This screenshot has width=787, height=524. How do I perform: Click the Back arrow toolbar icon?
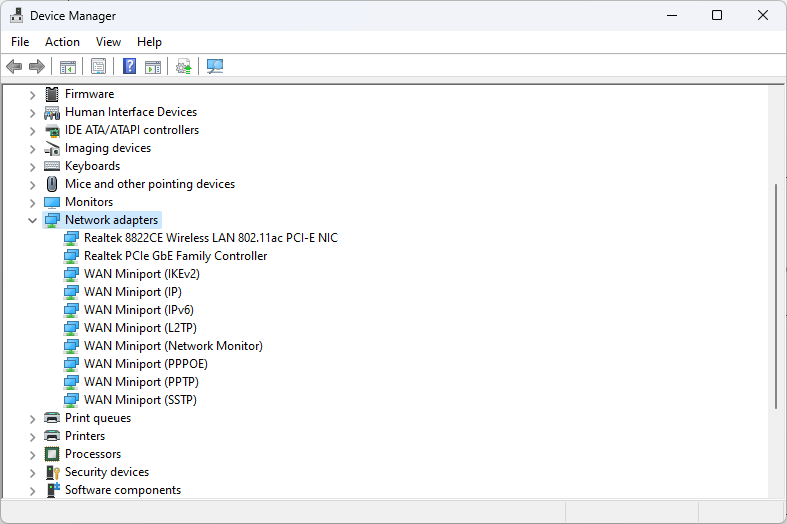coord(14,67)
